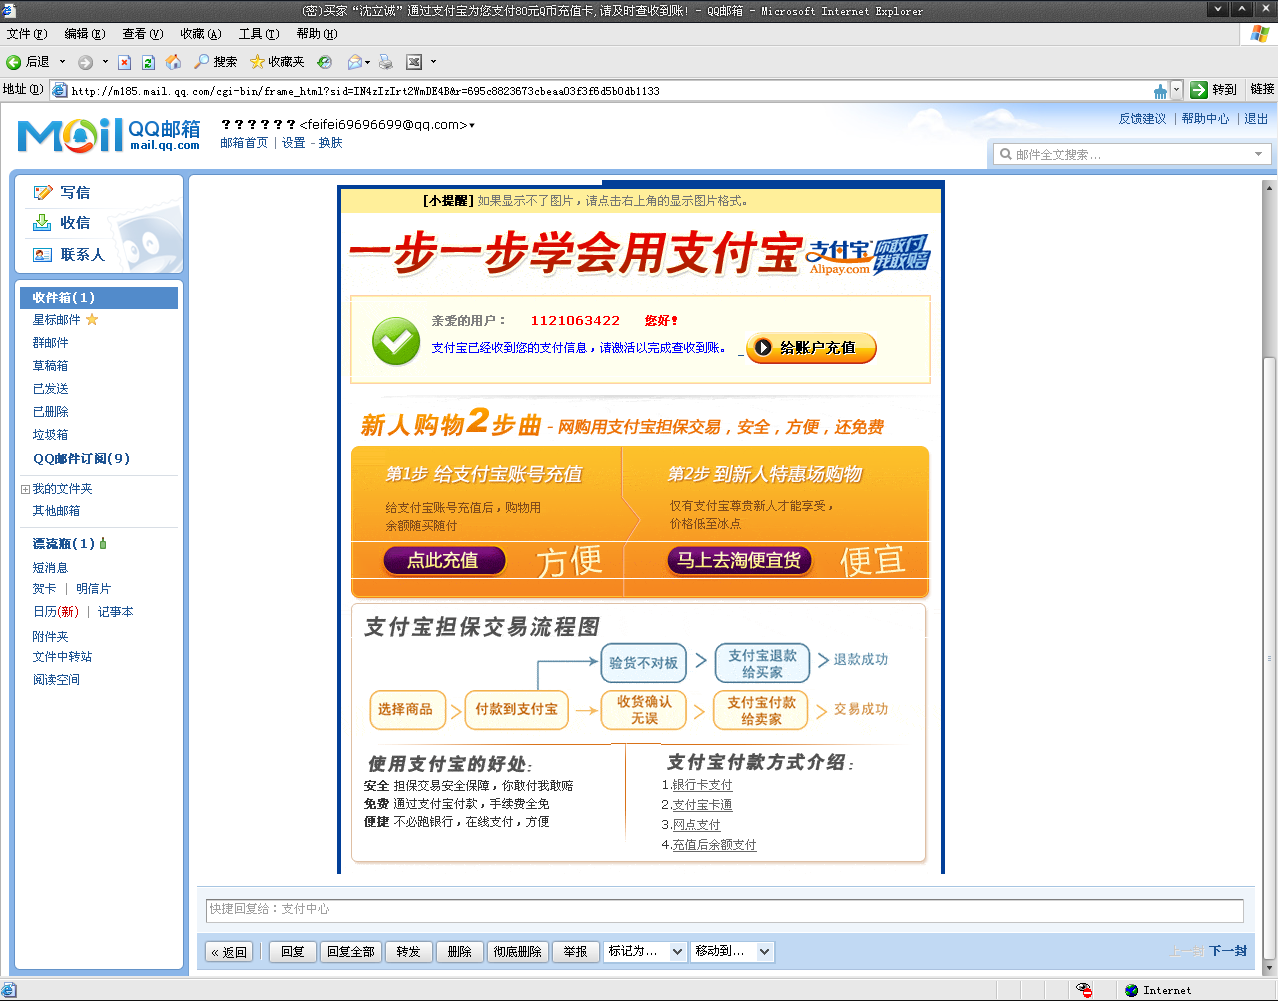Click the purple 马上去淘便宜货 button
This screenshot has width=1278, height=1001.
(739, 561)
